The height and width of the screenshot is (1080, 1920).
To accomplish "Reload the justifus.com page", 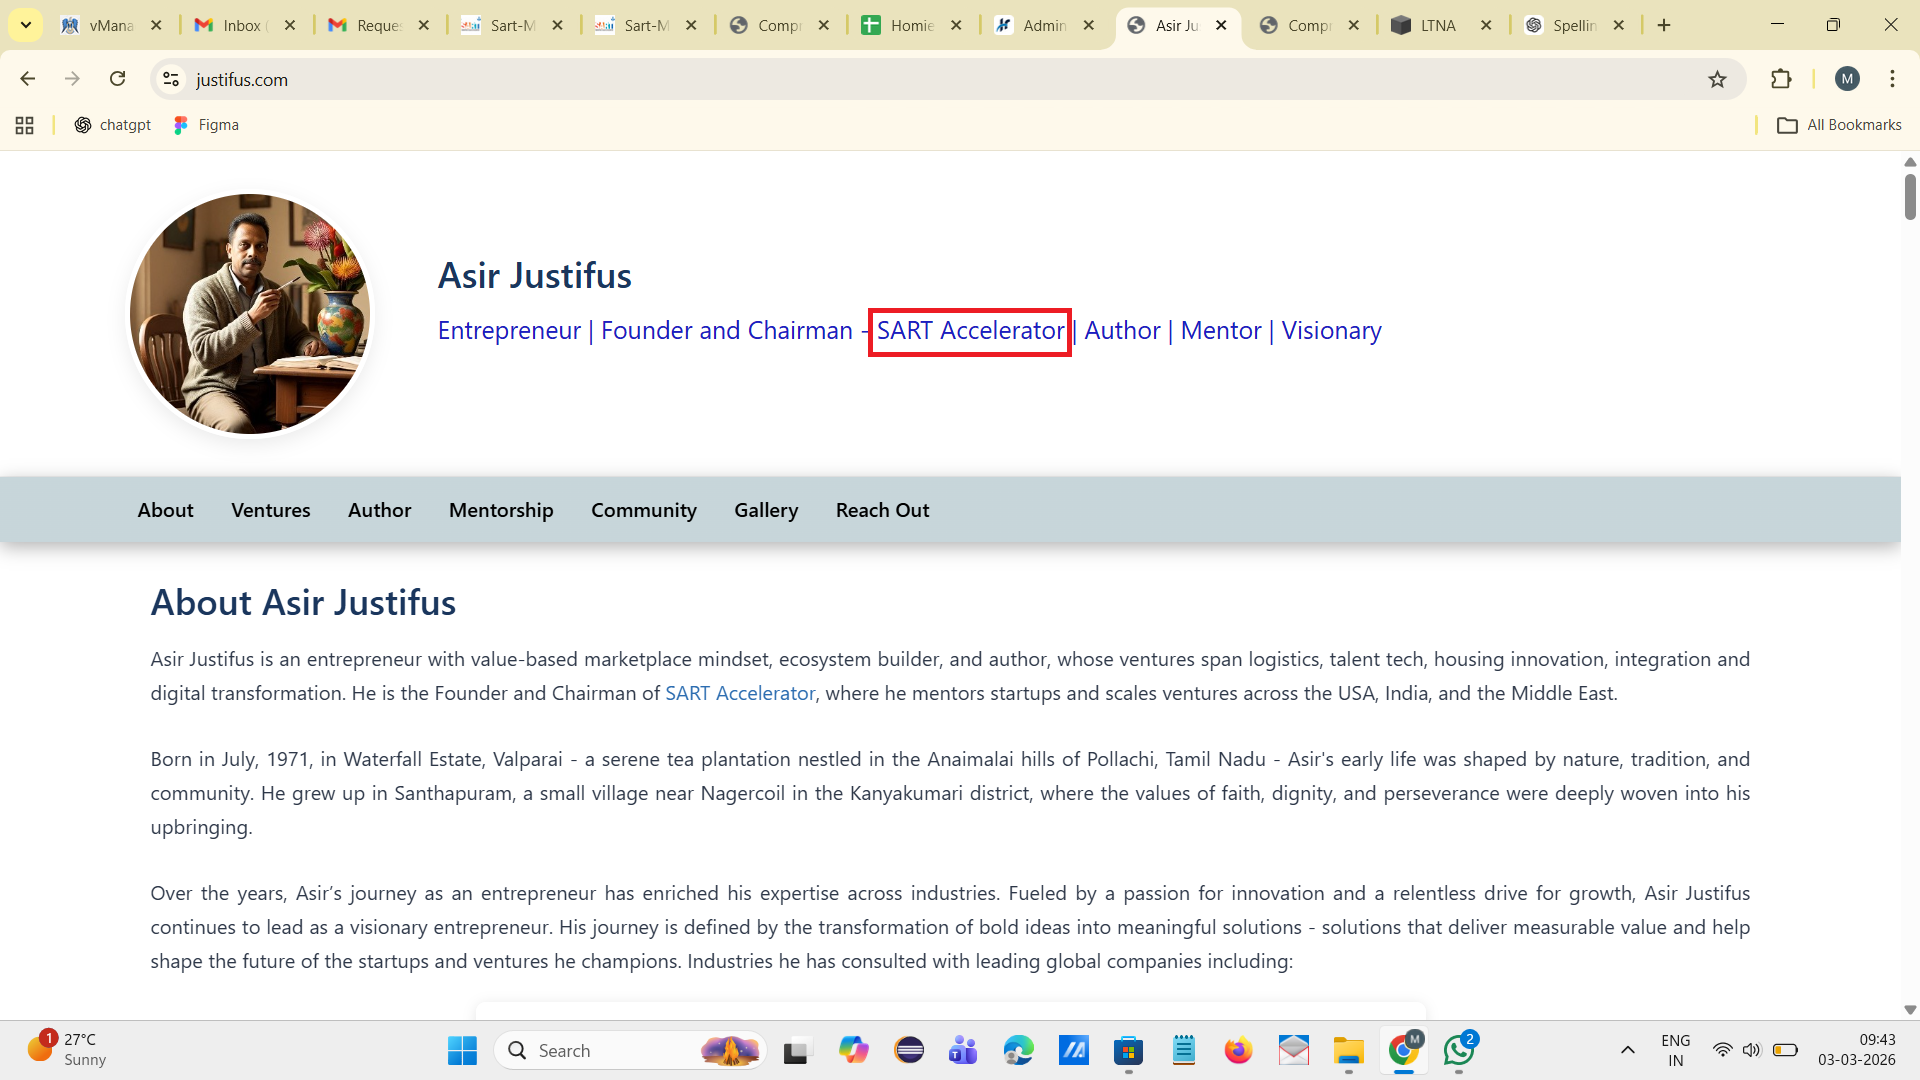I will pyautogui.click(x=118, y=79).
